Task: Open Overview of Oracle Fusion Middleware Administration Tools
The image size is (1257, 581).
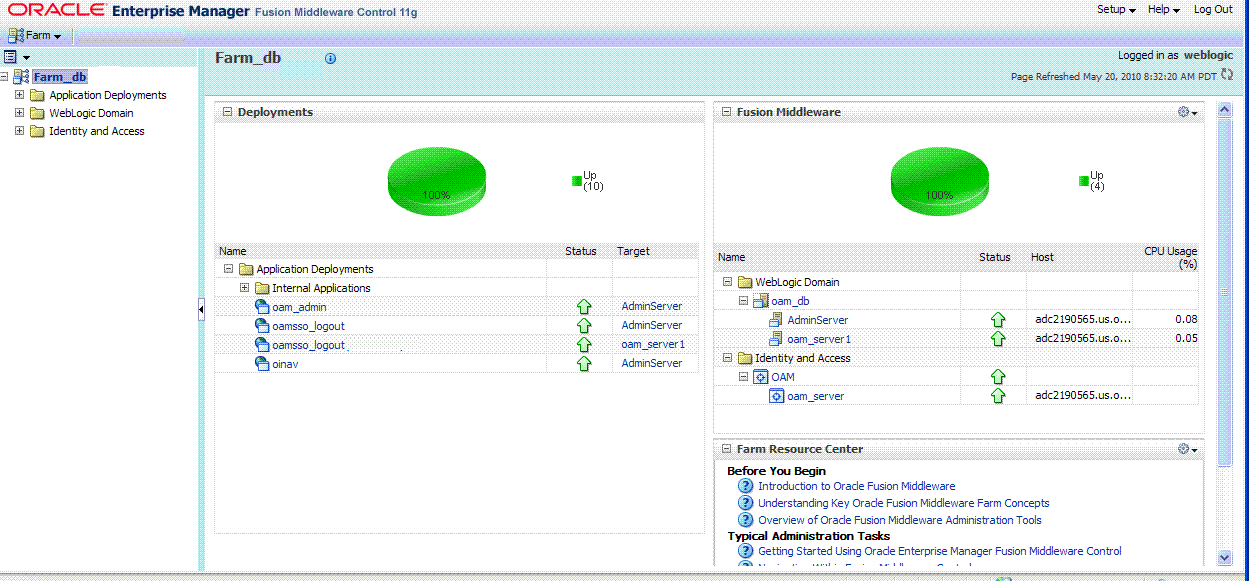Action: (x=899, y=520)
